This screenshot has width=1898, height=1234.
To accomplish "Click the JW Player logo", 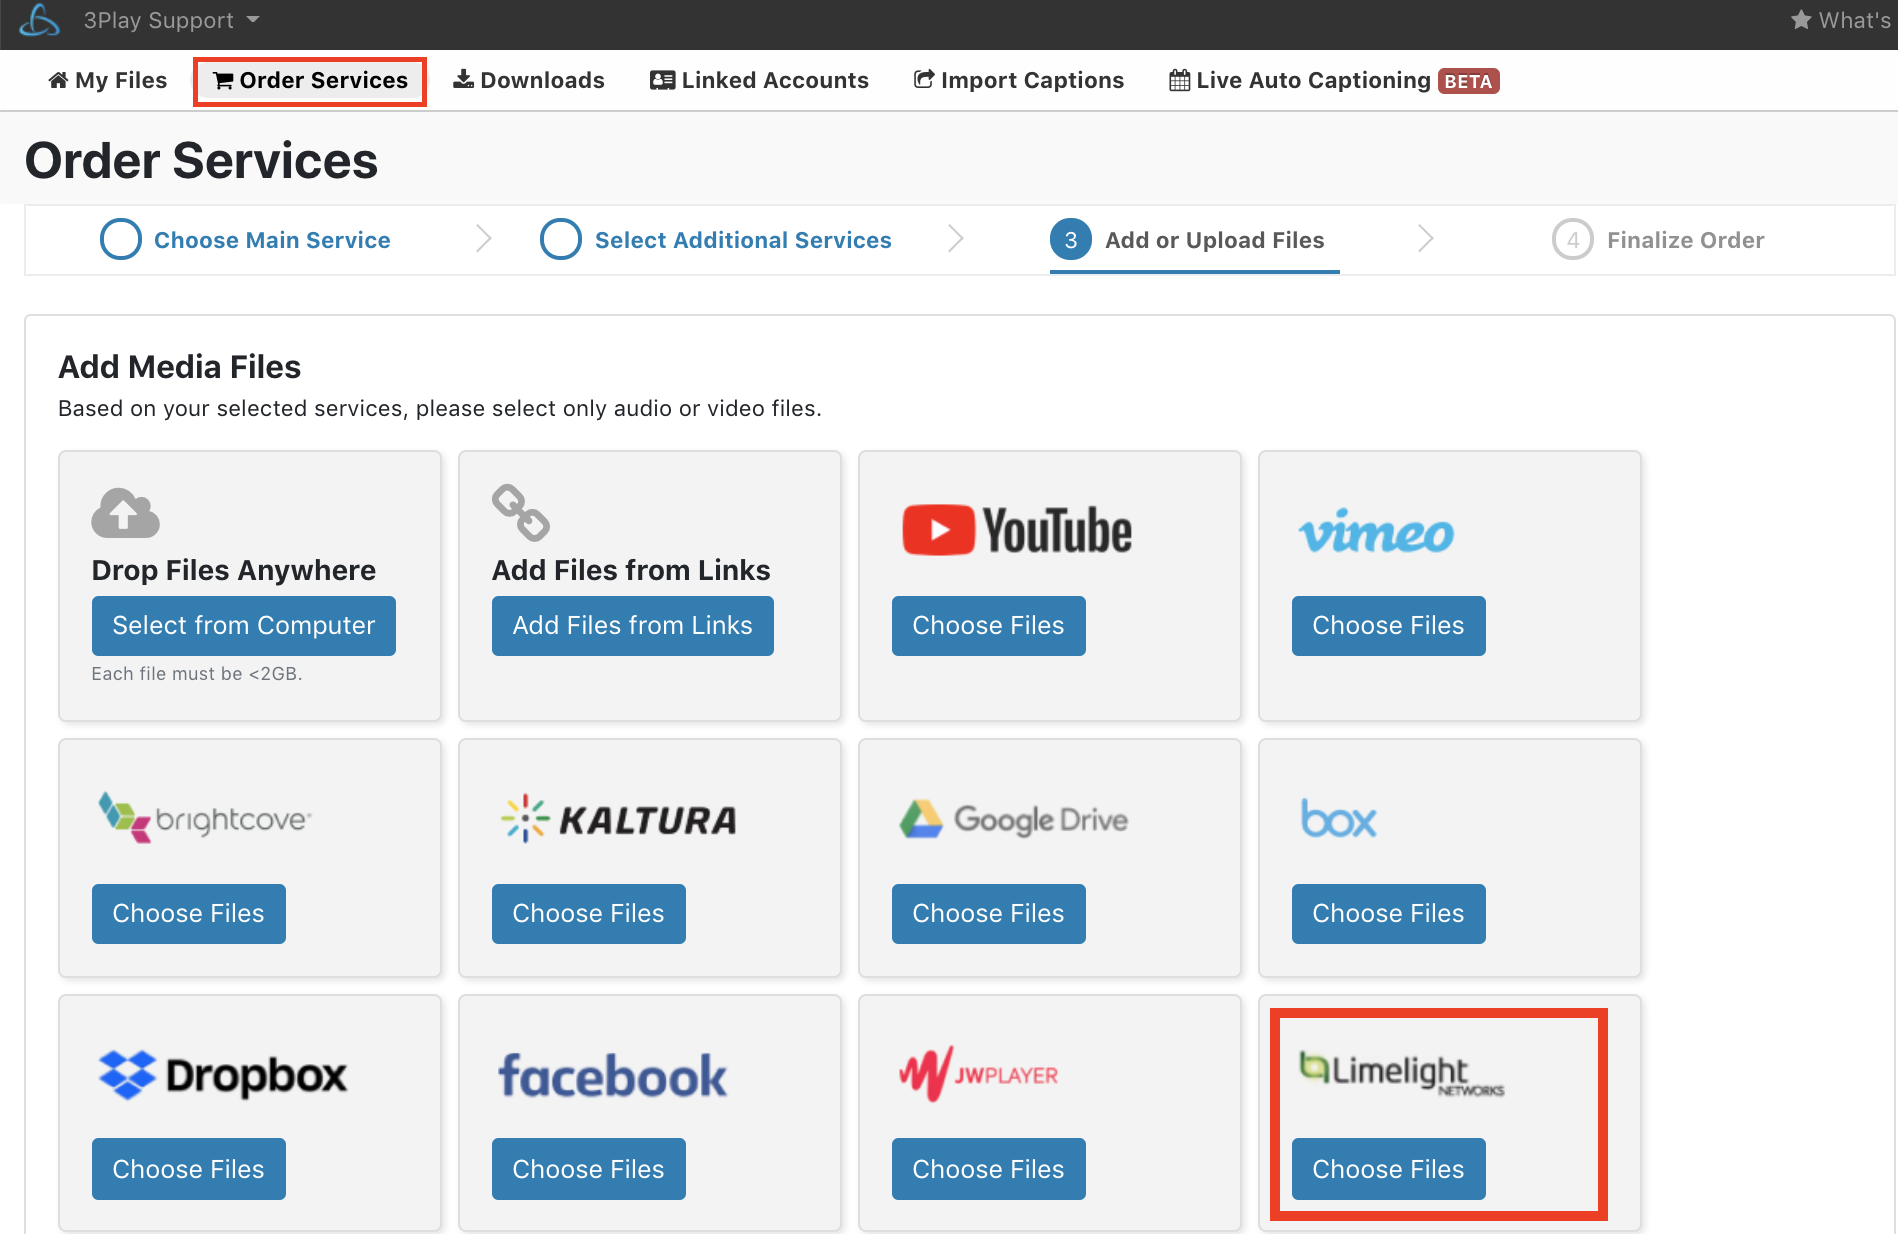I will pos(979,1074).
